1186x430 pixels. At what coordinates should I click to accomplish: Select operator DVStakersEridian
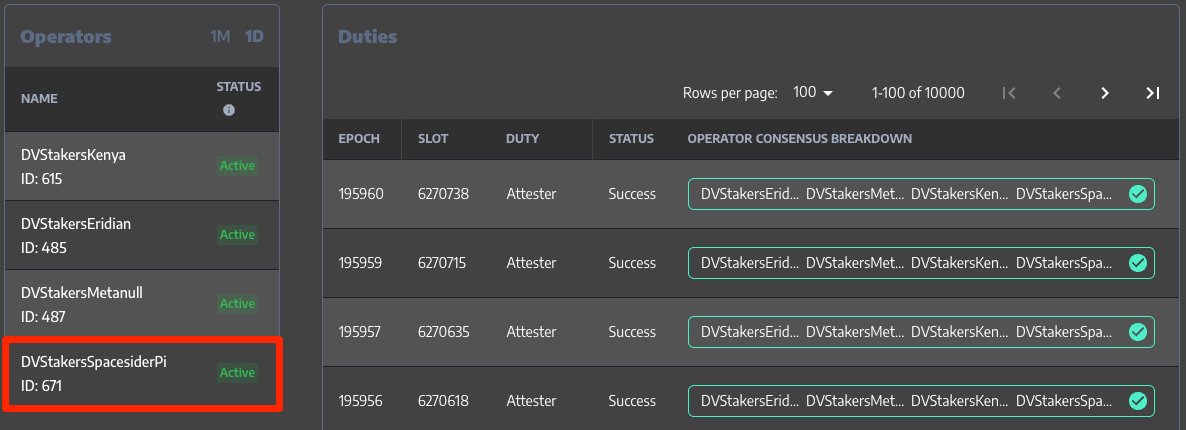click(142, 235)
